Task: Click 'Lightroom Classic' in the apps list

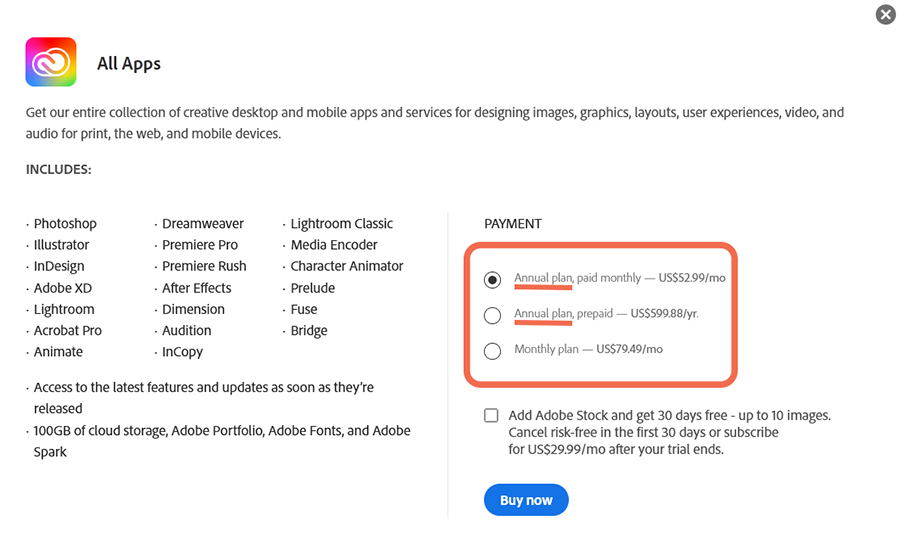Action: pyautogui.click(x=342, y=223)
